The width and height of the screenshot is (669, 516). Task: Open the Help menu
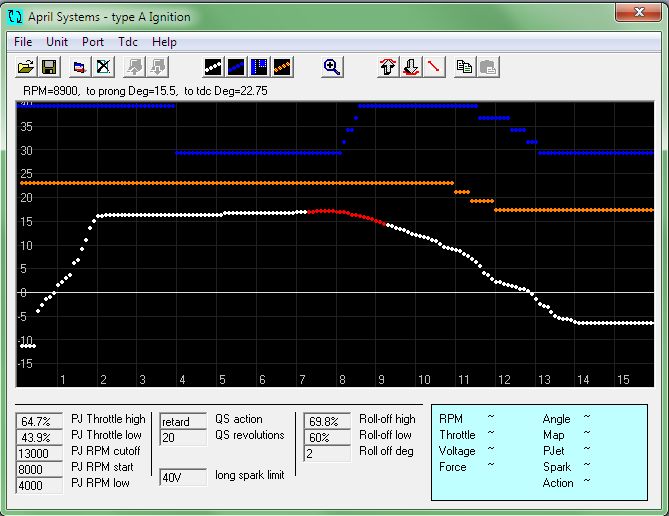click(164, 42)
